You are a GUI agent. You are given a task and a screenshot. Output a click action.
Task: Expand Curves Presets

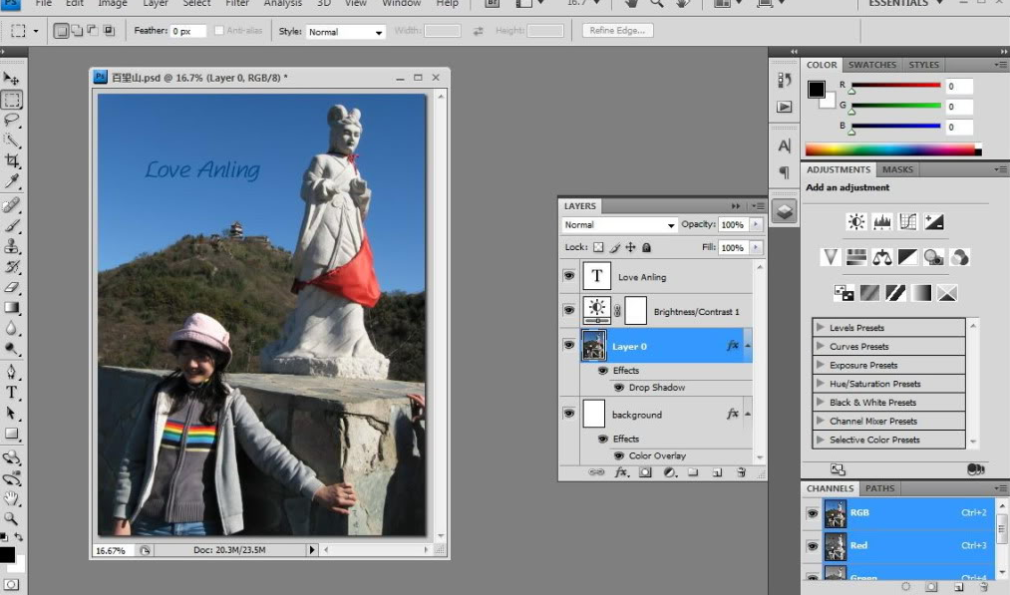pos(820,346)
